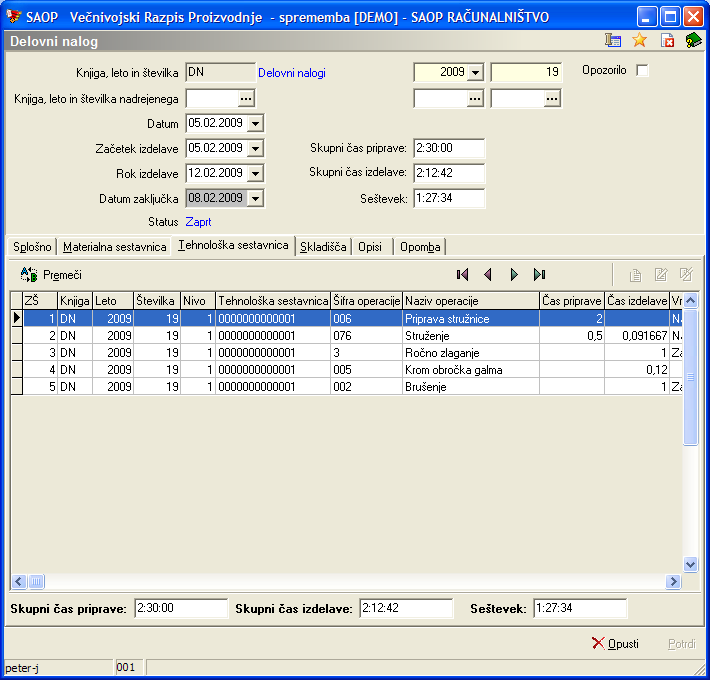Click the Delovni nalogi link
This screenshot has width=710, height=680.
pyautogui.click(x=292, y=73)
